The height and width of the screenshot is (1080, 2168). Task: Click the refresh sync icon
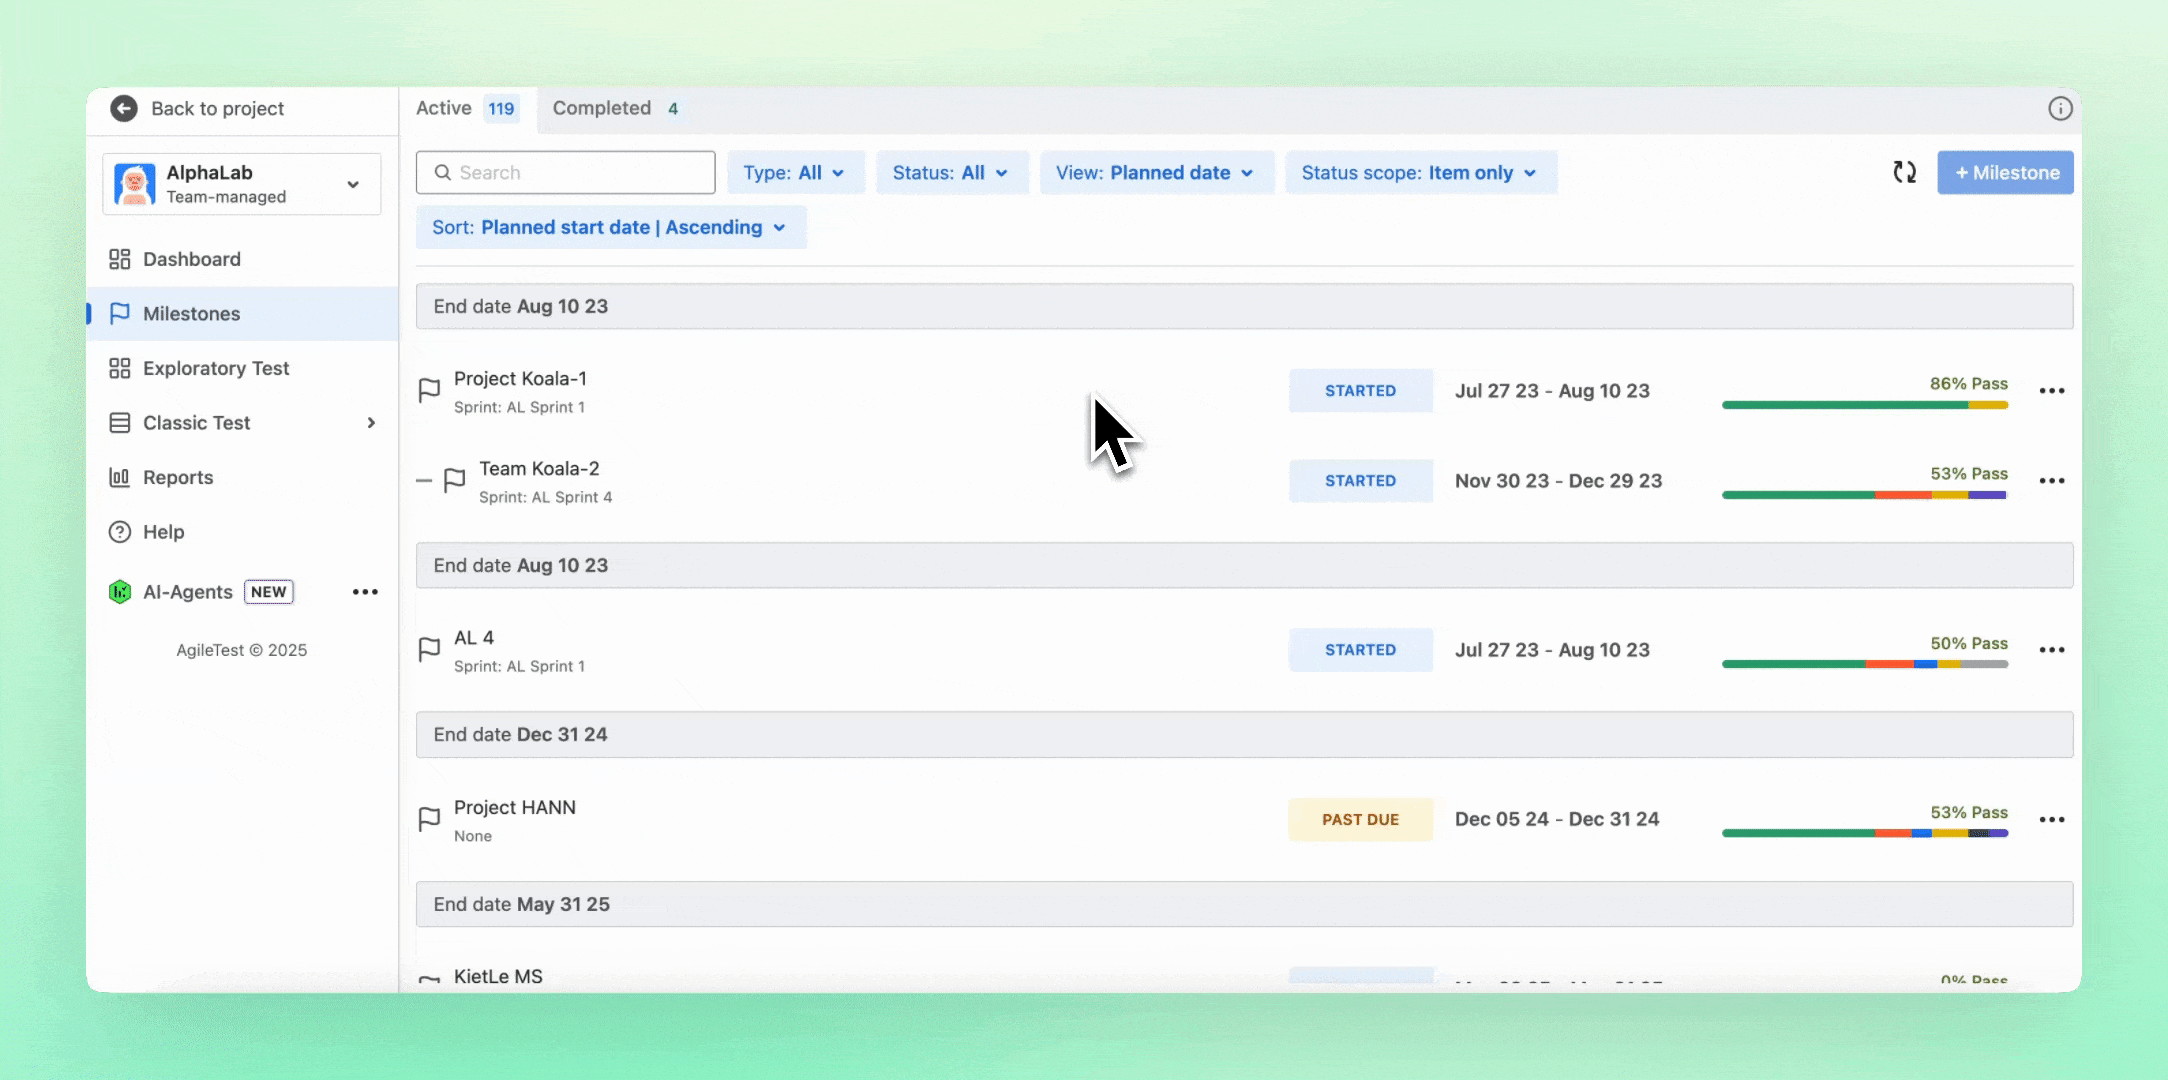[1904, 172]
